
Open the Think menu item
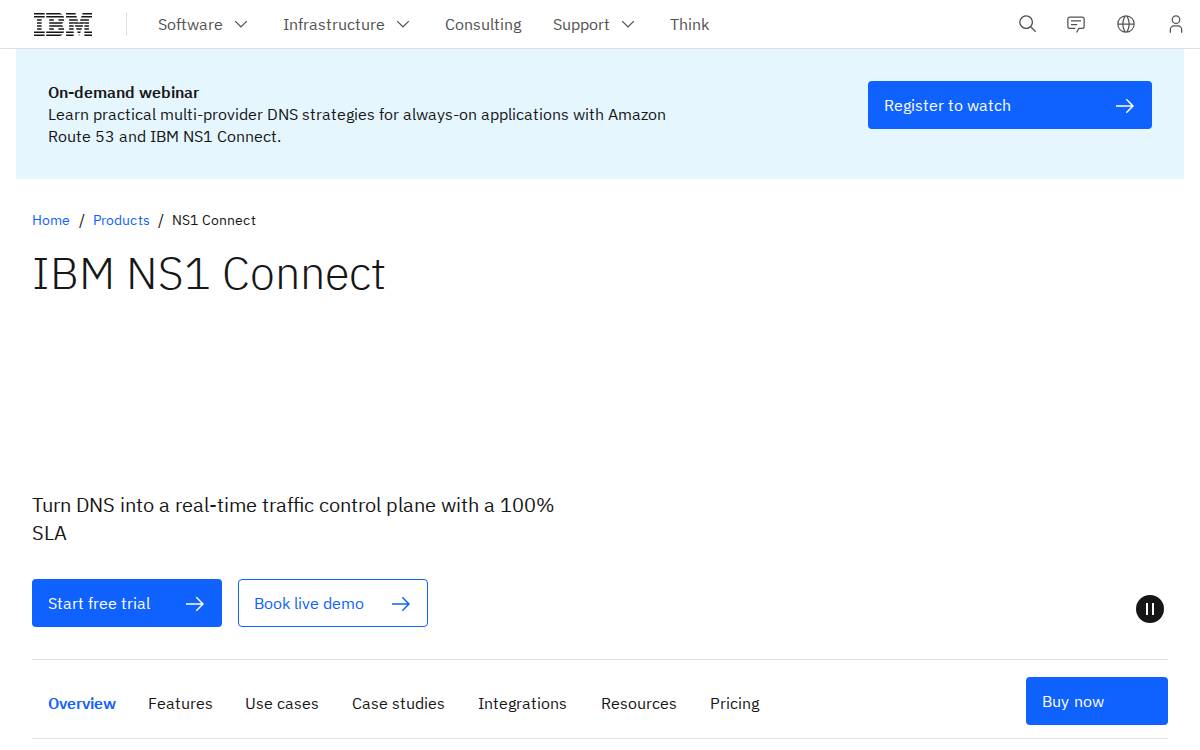(689, 24)
